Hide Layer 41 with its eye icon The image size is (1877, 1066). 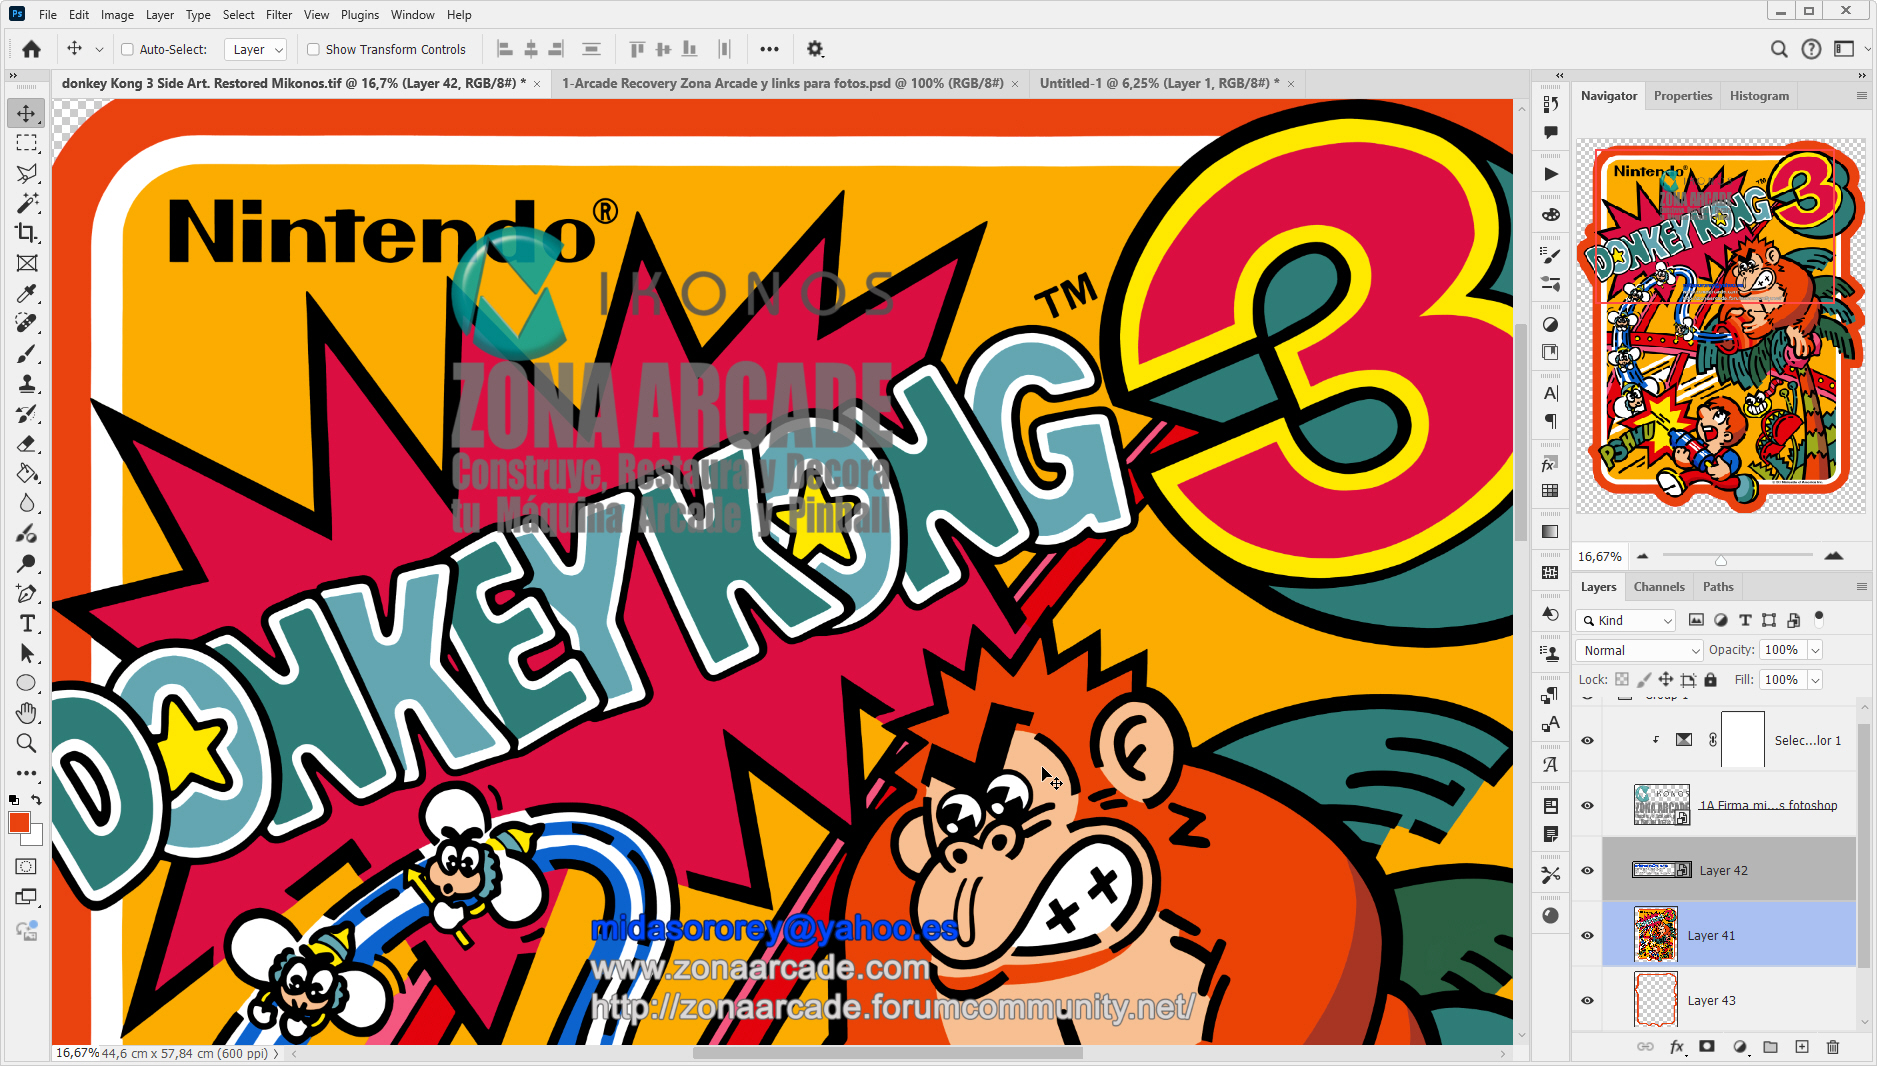pyautogui.click(x=1587, y=935)
